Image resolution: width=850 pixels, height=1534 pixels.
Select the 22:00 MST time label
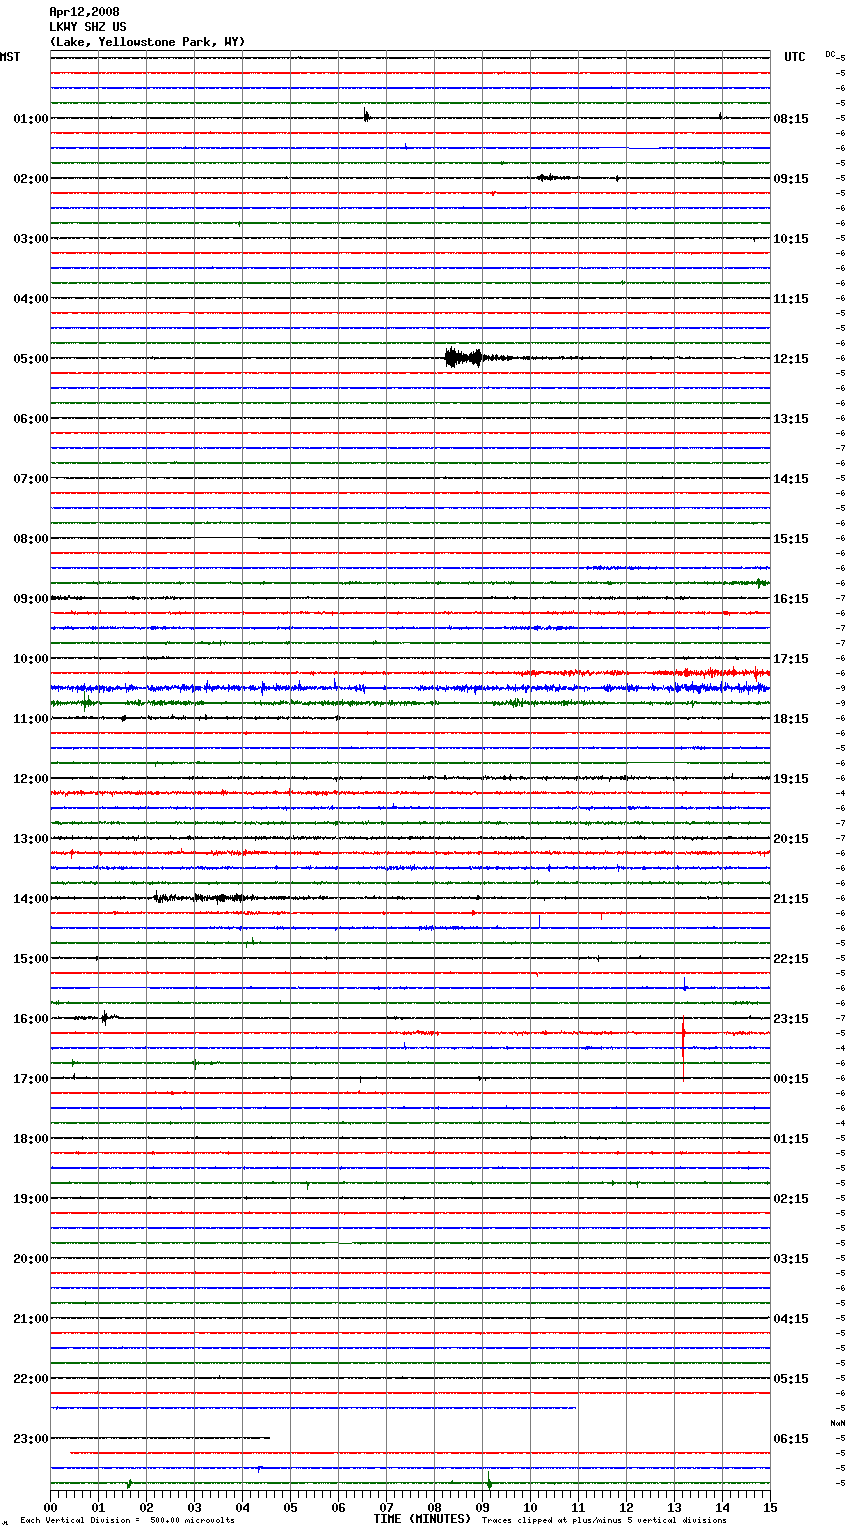(x=31, y=1379)
